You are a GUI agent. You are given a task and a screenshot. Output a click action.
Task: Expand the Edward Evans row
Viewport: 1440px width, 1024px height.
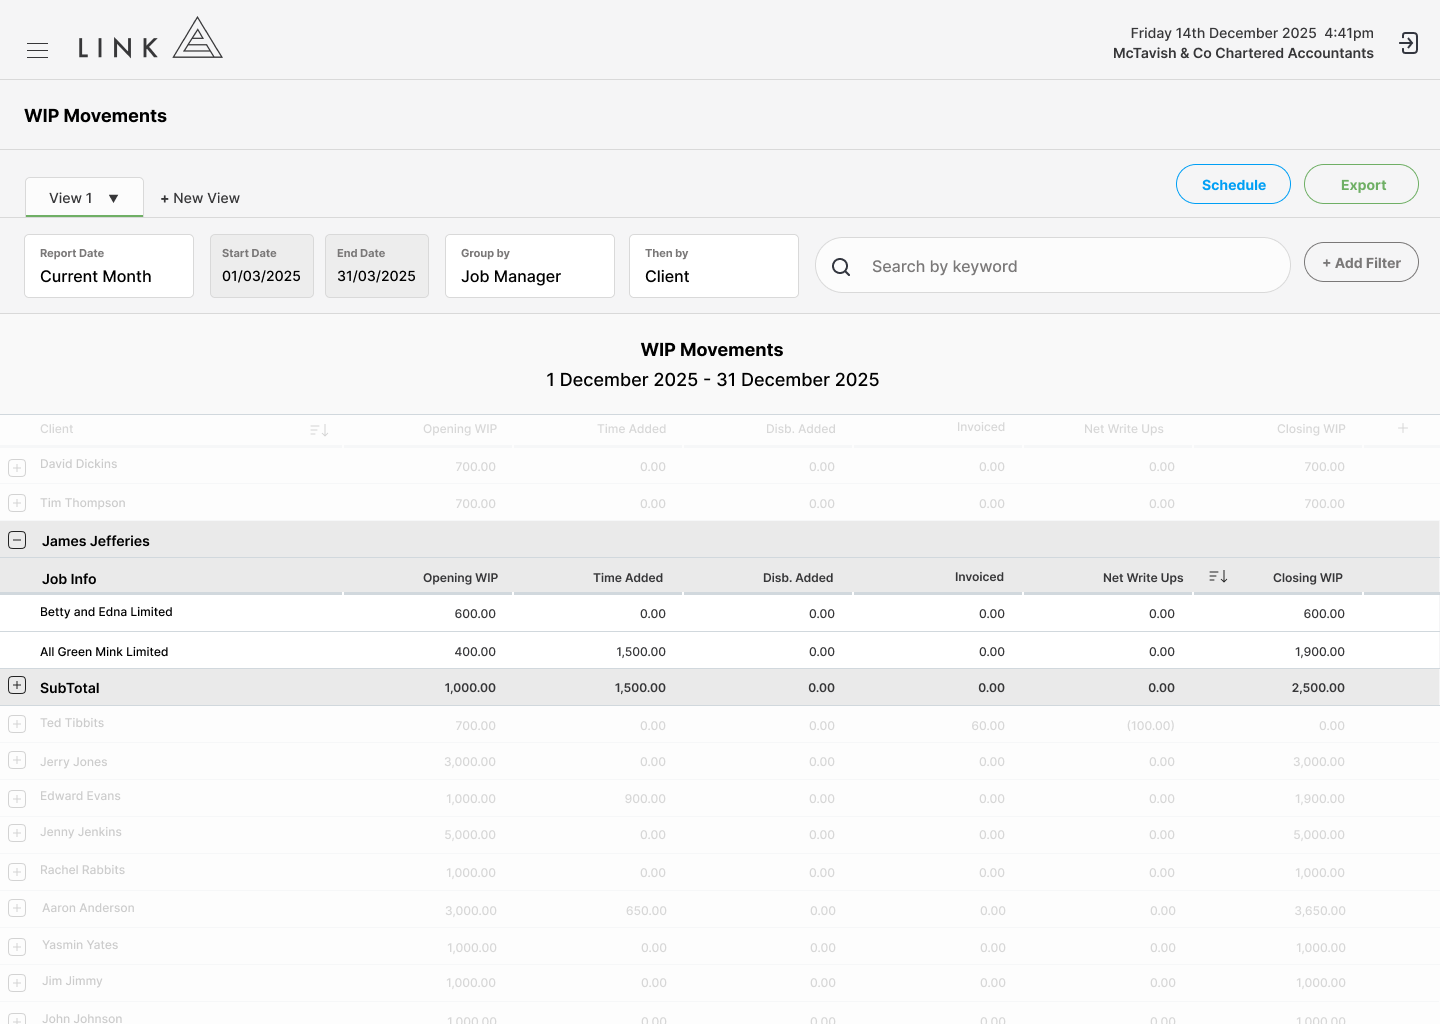(x=17, y=798)
